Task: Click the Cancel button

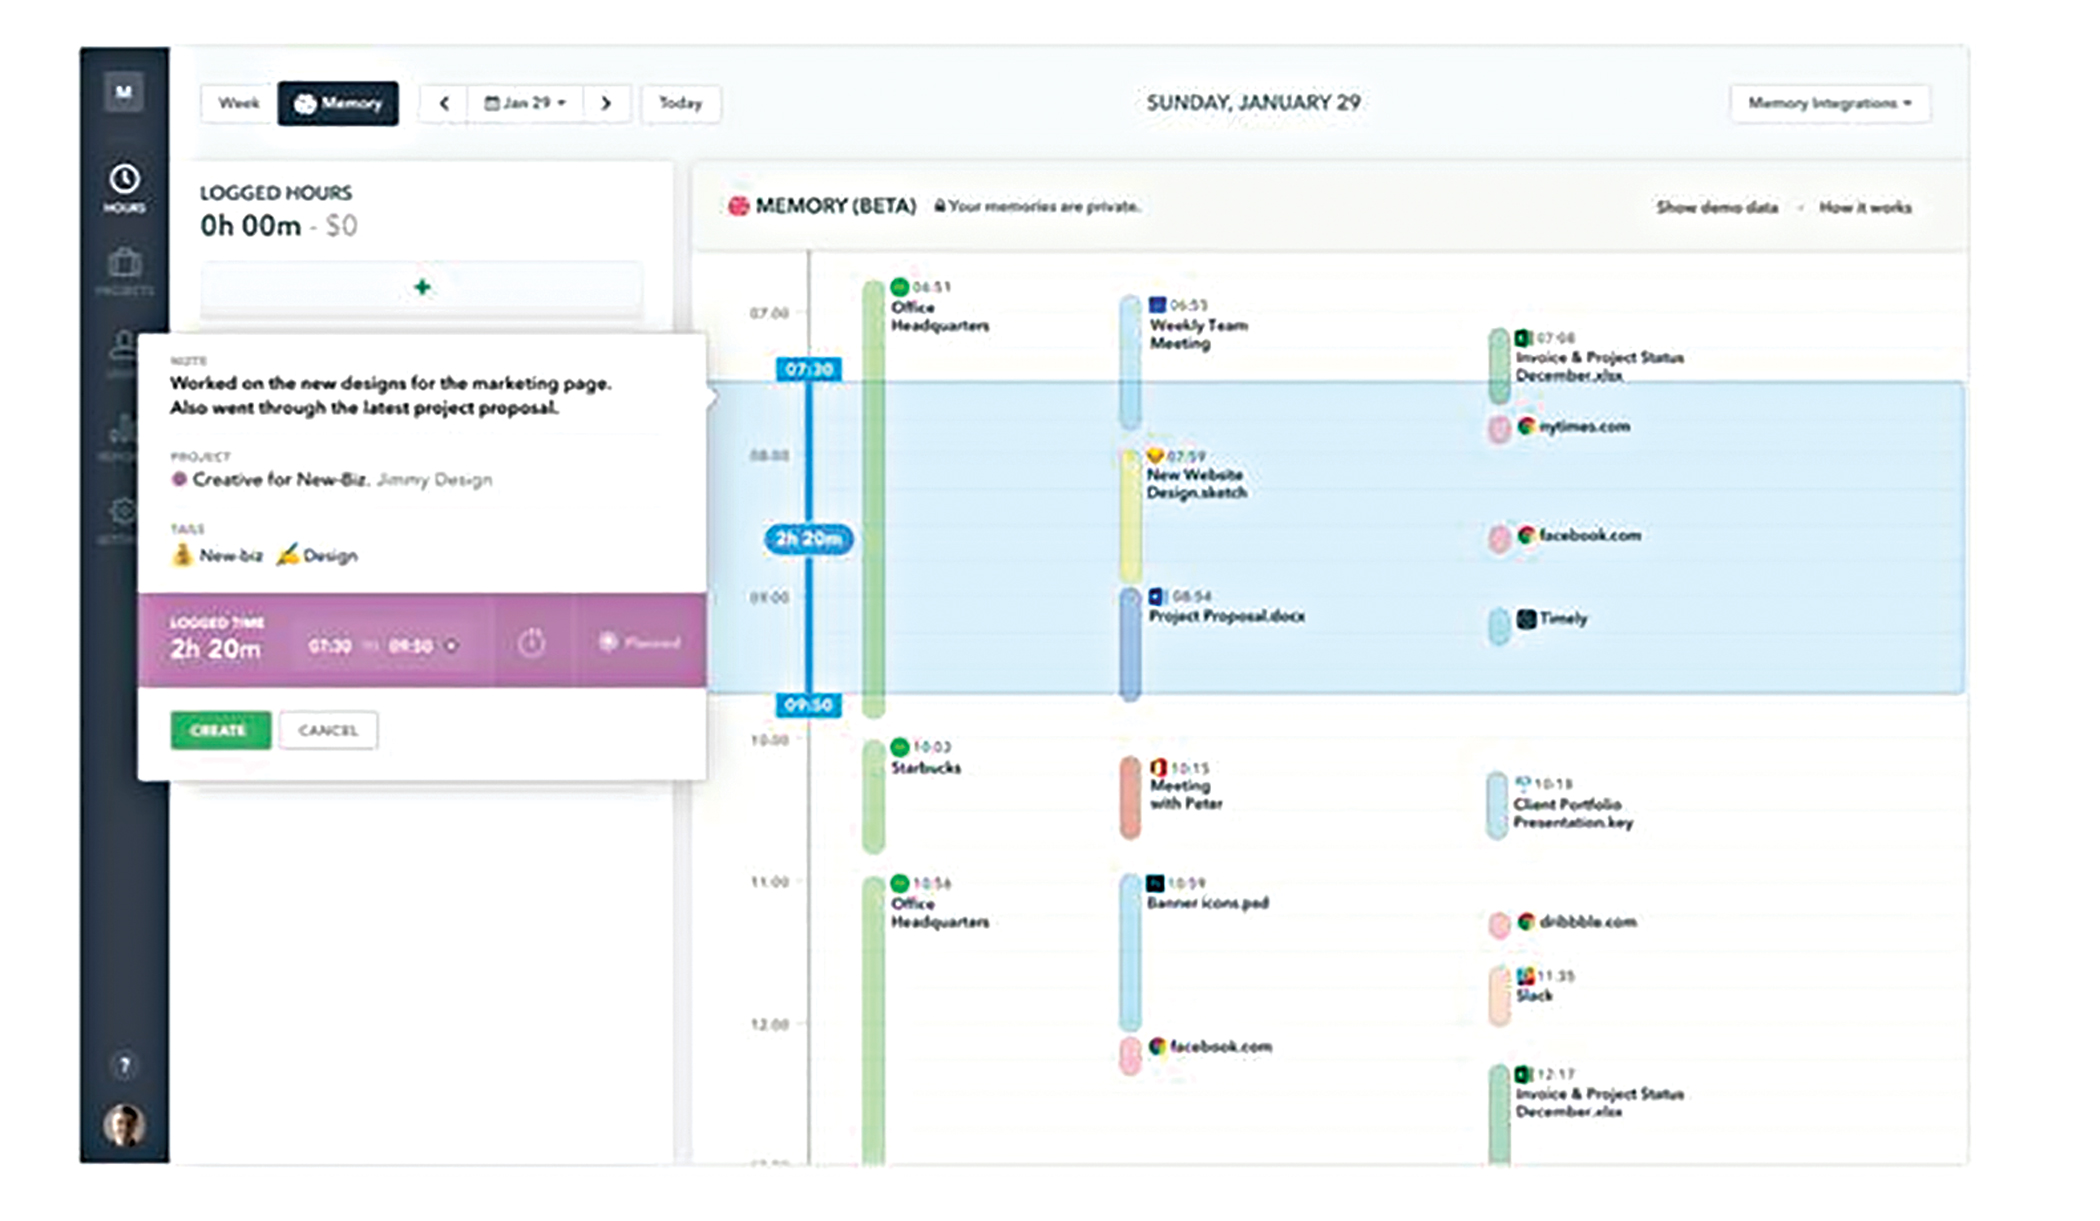Action: [x=328, y=730]
